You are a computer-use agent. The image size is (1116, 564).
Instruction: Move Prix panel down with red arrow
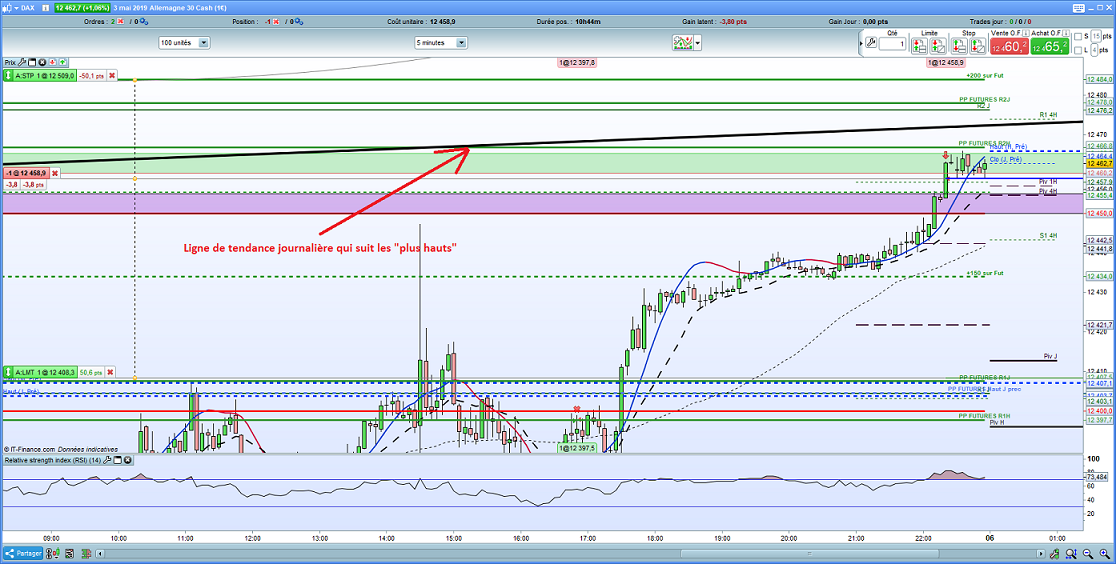(x=53, y=63)
